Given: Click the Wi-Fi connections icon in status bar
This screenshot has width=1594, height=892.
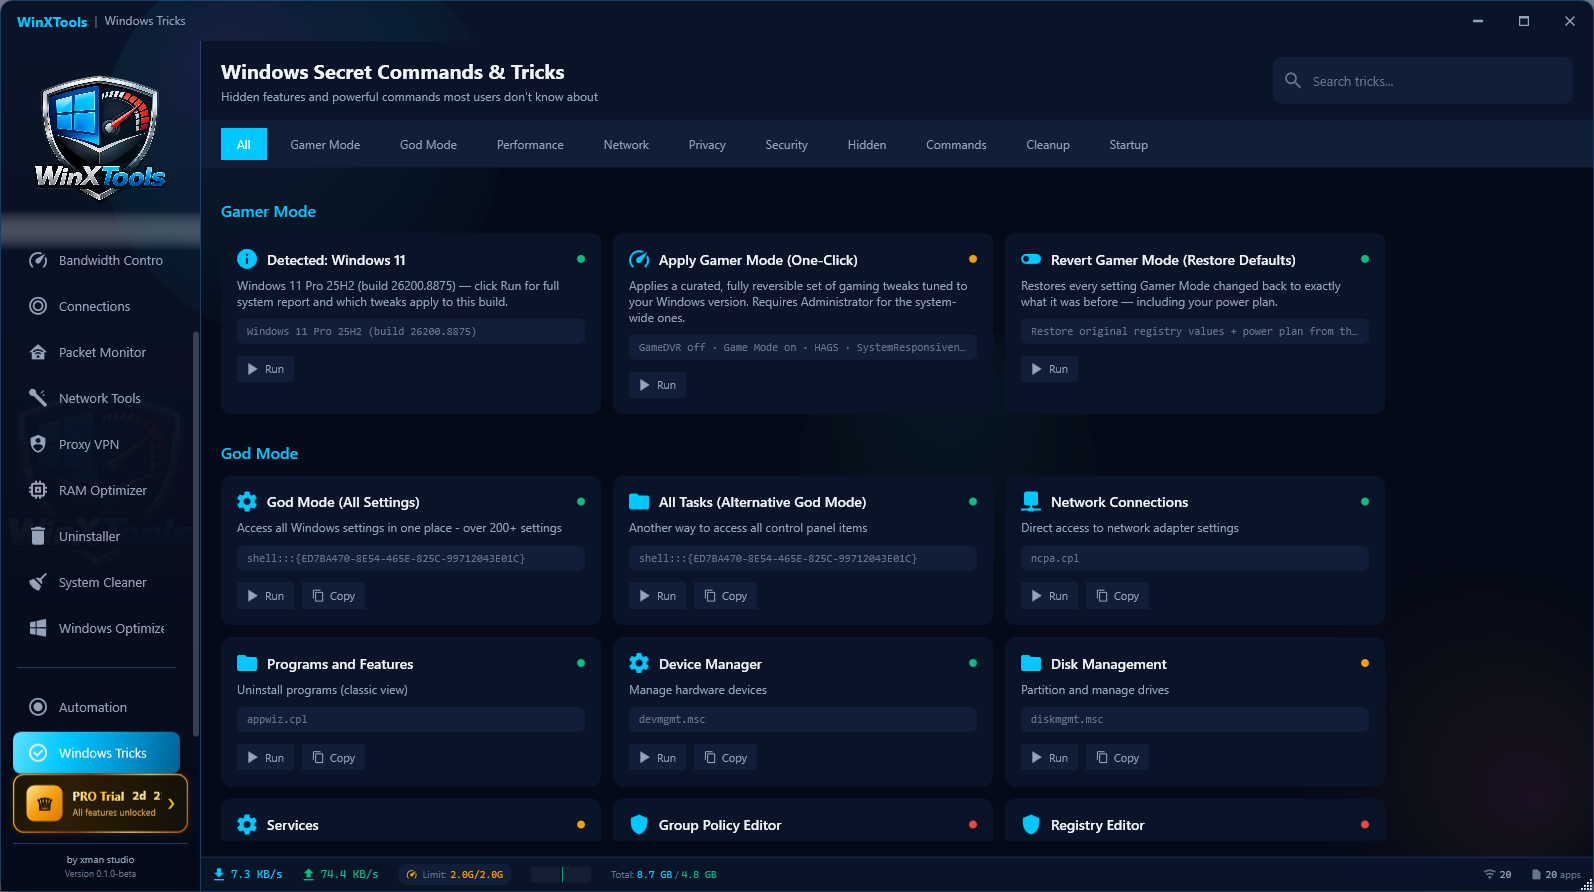Looking at the screenshot, I should click(x=1489, y=874).
